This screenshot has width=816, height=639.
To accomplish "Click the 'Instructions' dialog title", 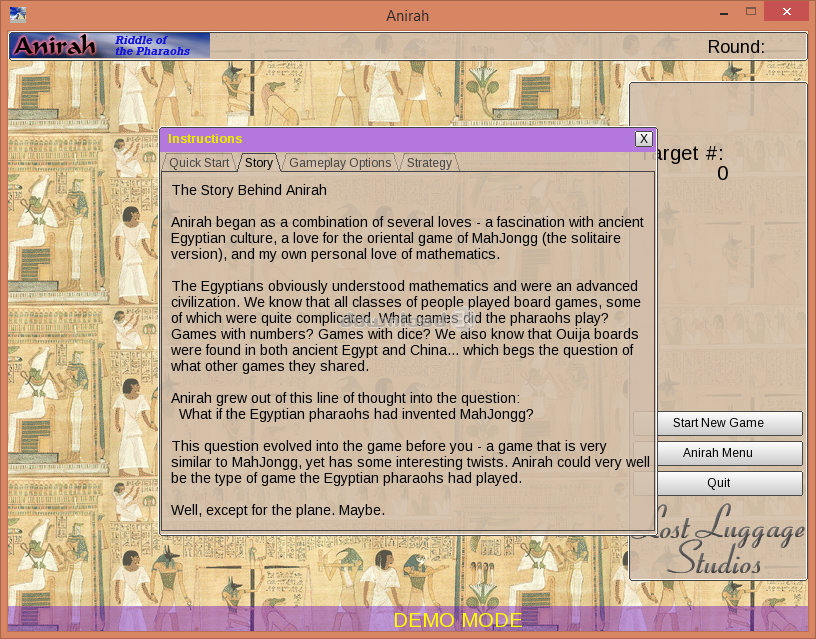I will [205, 139].
